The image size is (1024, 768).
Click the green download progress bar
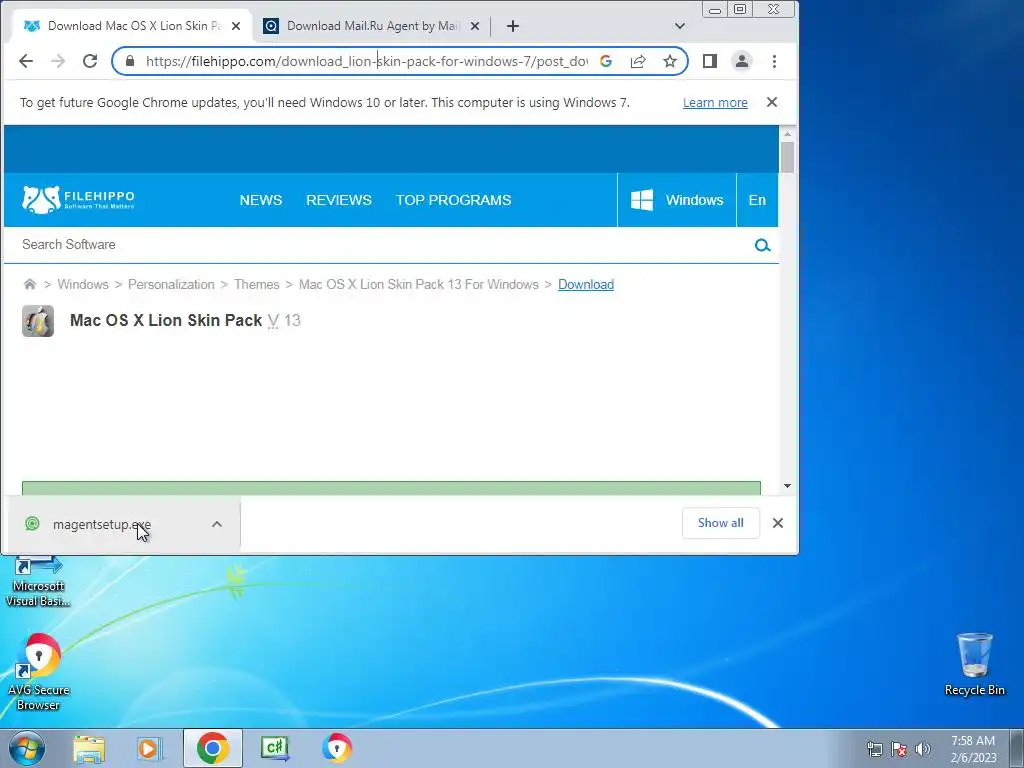[x=391, y=488]
